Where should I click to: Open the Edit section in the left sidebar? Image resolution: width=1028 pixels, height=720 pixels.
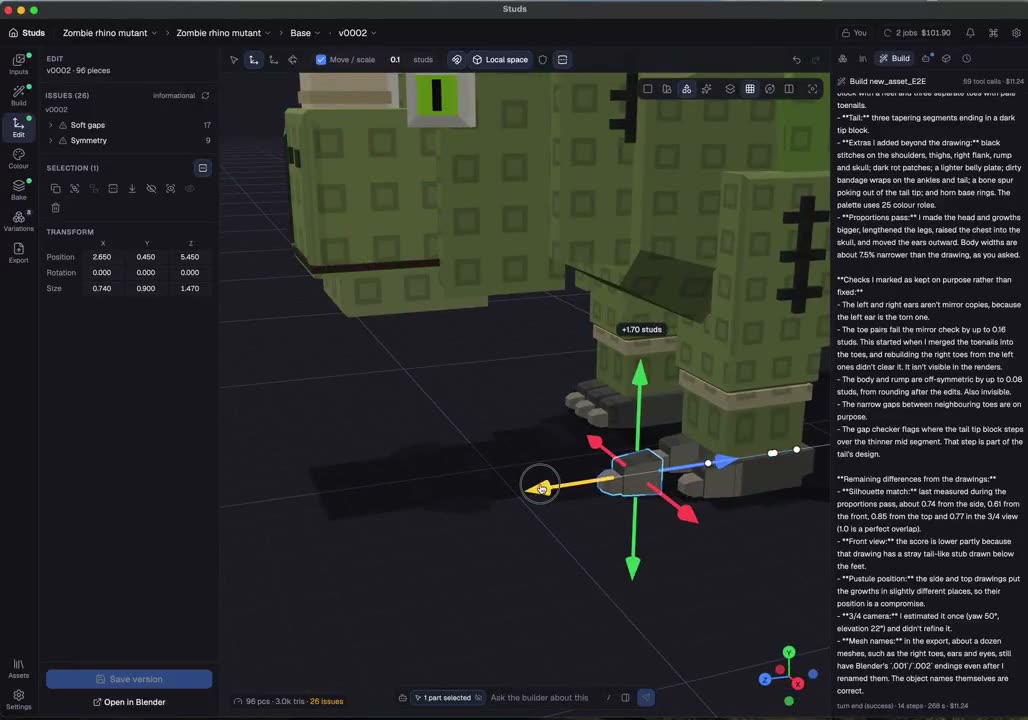point(18,127)
